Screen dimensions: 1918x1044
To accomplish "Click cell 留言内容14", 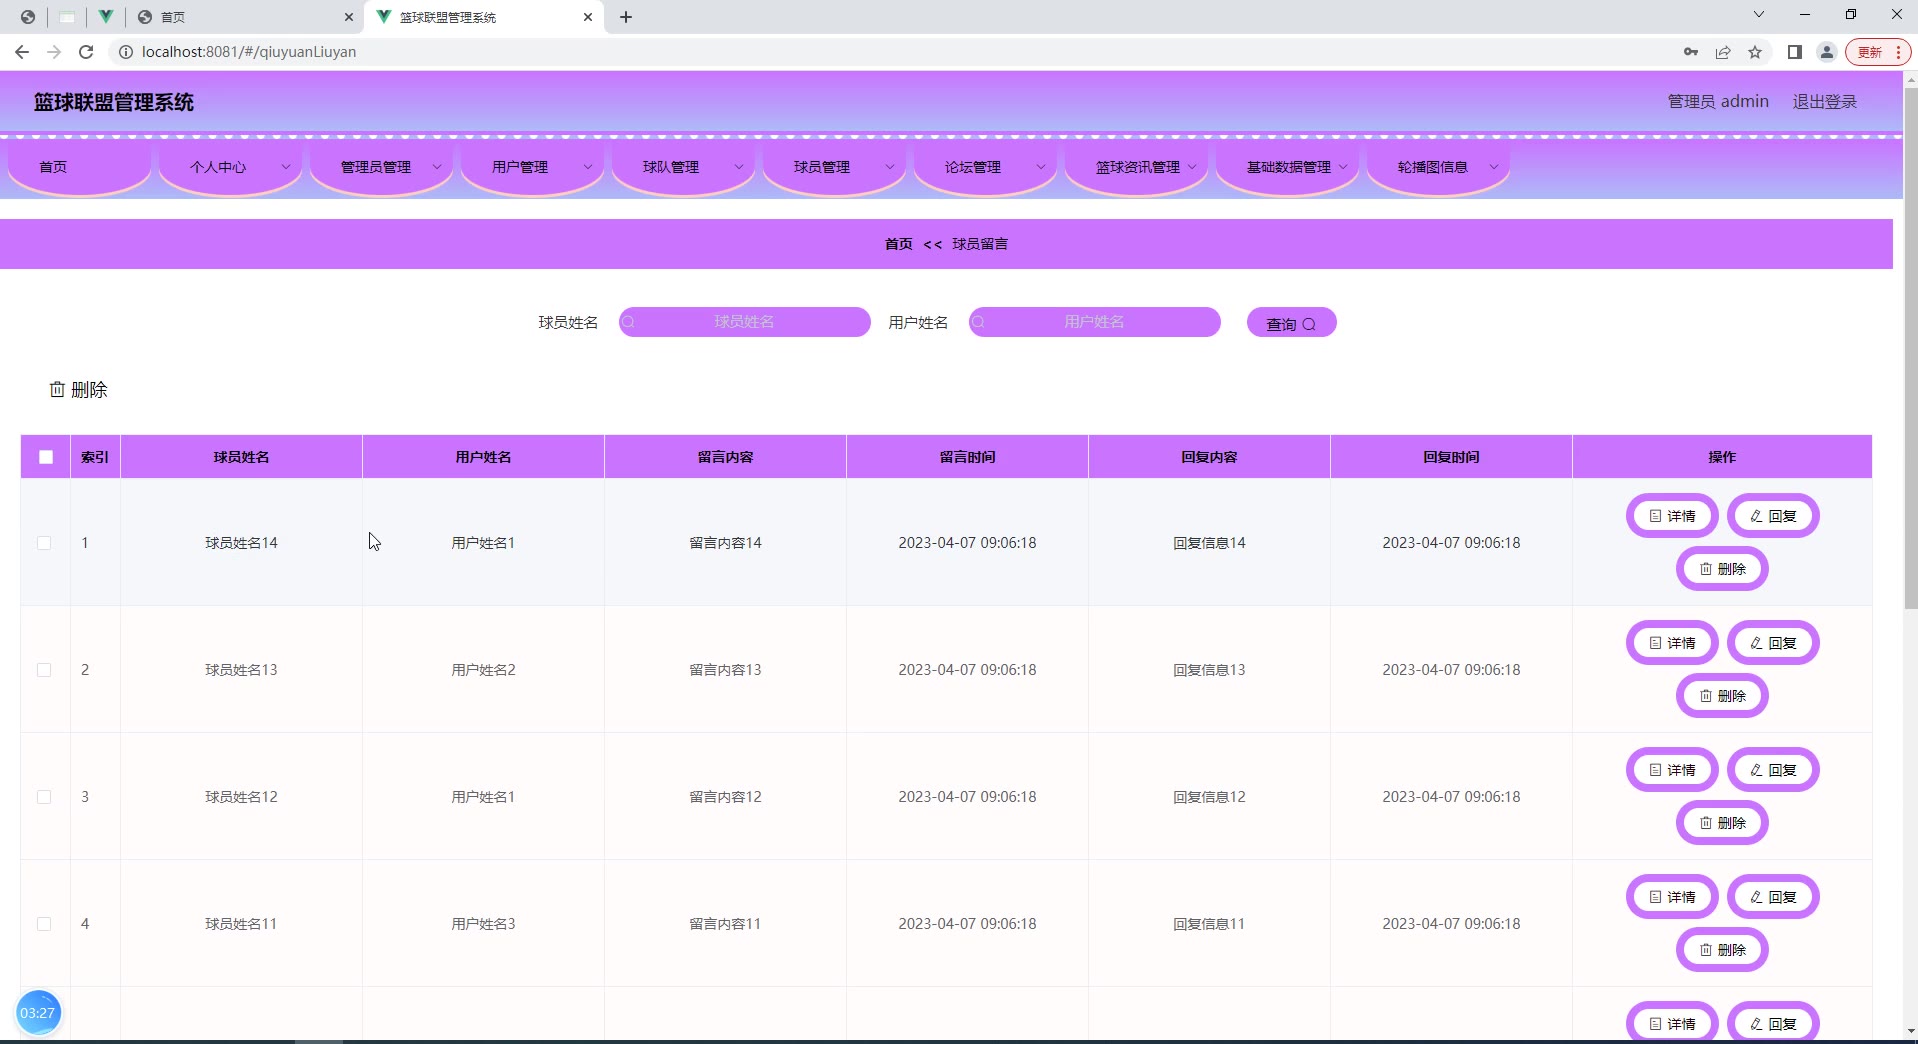I will click(x=725, y=543).
